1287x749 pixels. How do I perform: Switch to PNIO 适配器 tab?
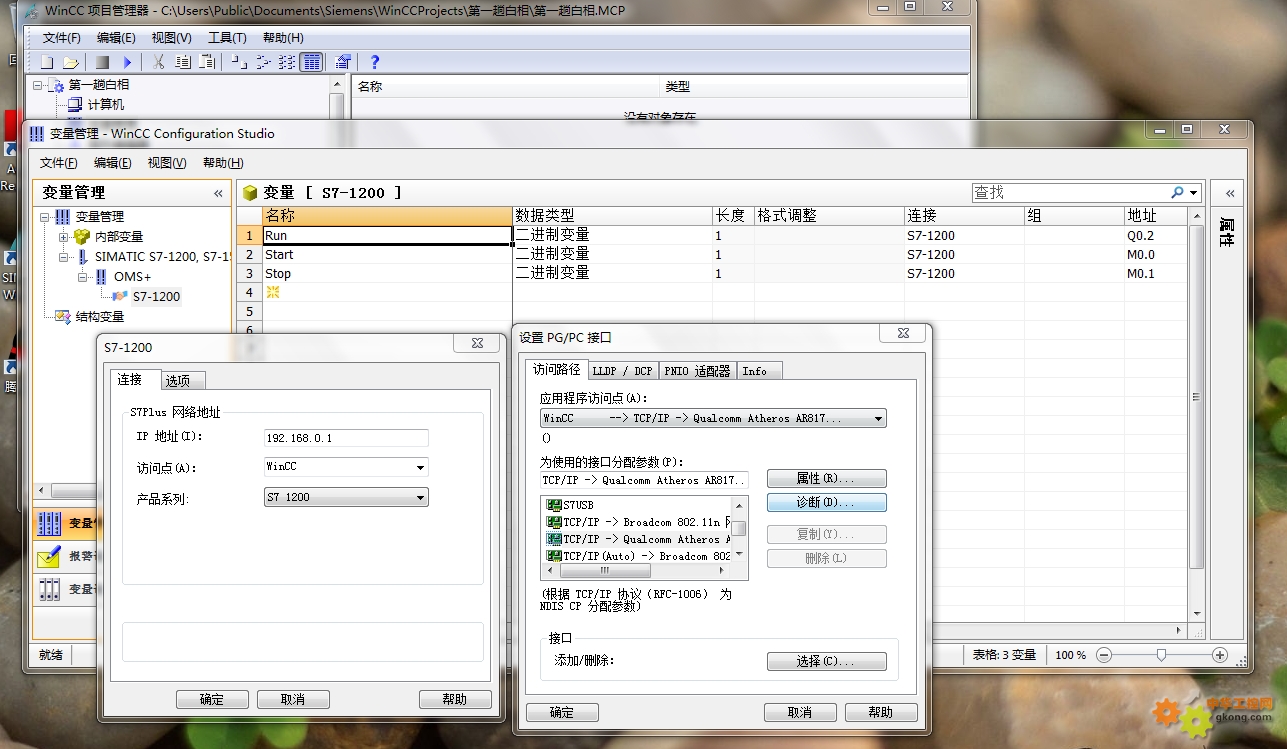pyautogui.click(x=697, y=371)
